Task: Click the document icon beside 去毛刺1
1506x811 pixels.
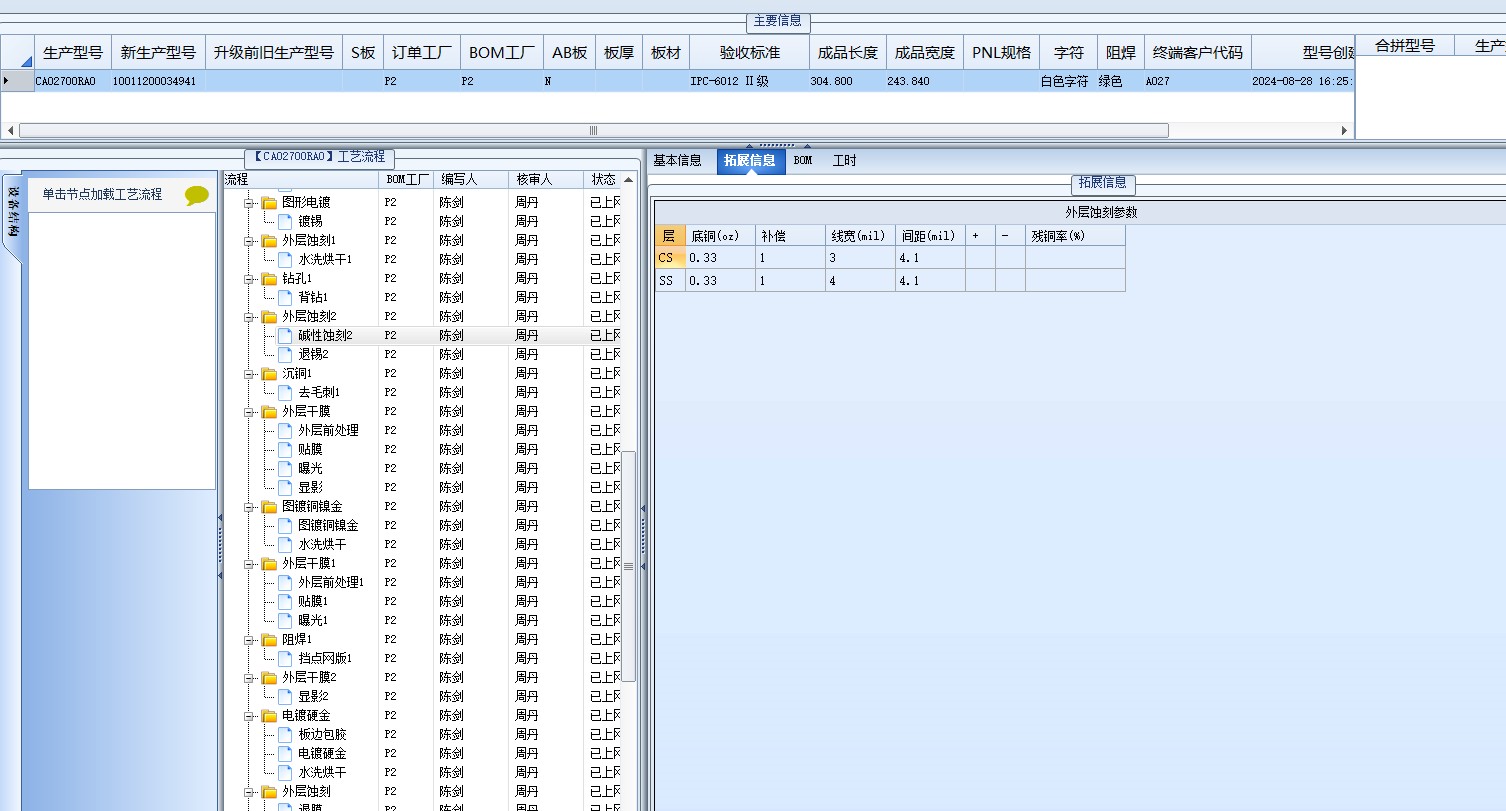Action: click(286, 392)
